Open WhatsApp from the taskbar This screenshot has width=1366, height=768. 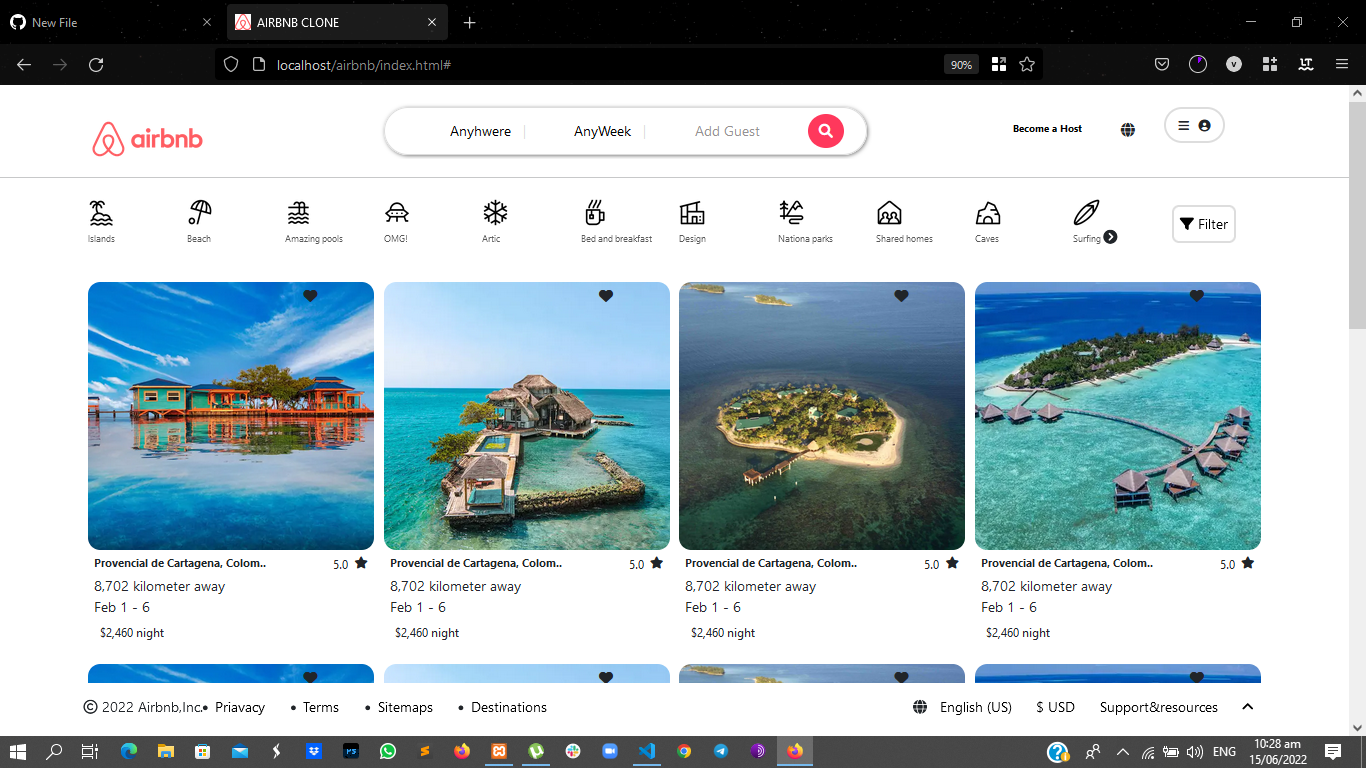pos(388,751)
